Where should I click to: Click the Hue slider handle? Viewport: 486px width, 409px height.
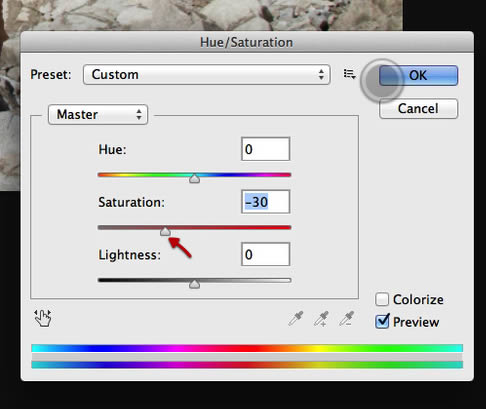pyautogui.click(x=194, y=179)
